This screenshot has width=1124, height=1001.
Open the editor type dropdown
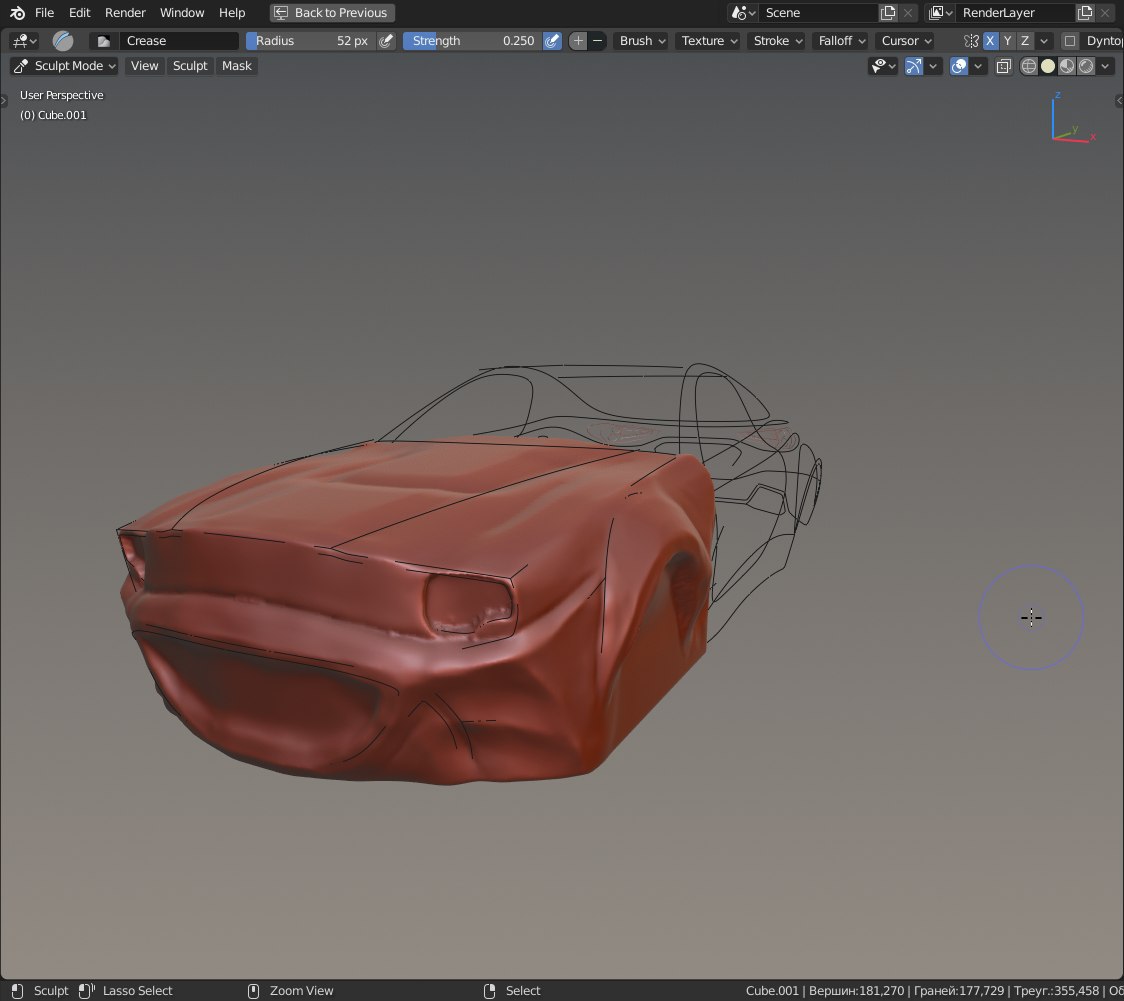[24, 41]
